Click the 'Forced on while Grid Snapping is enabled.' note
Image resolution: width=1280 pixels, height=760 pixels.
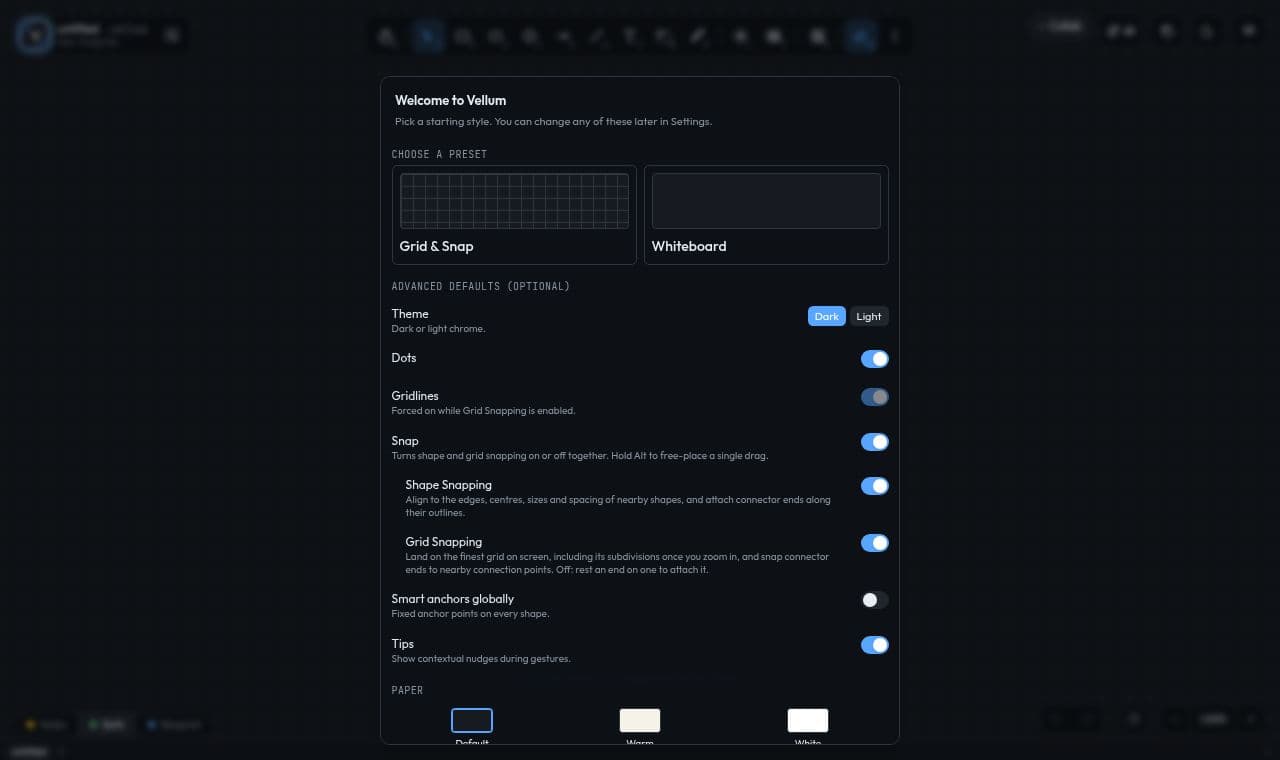tap(483, 411)
